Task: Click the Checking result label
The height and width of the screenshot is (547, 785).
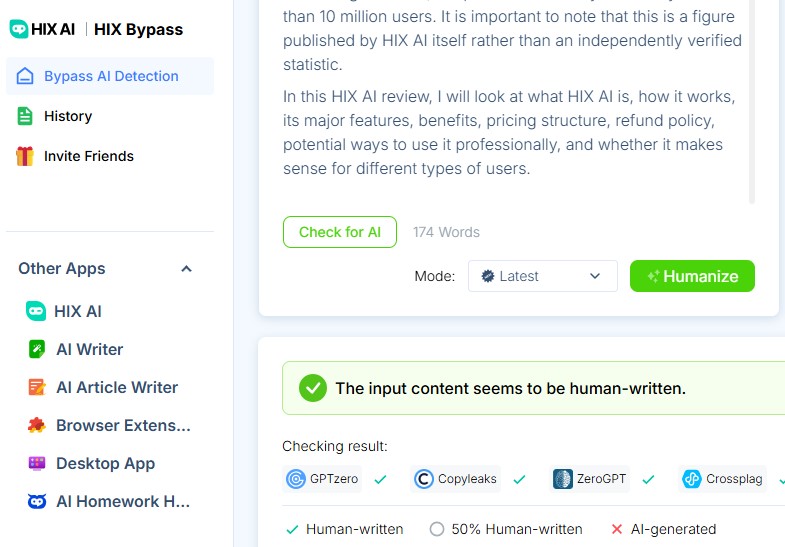Action: [334, 446]
